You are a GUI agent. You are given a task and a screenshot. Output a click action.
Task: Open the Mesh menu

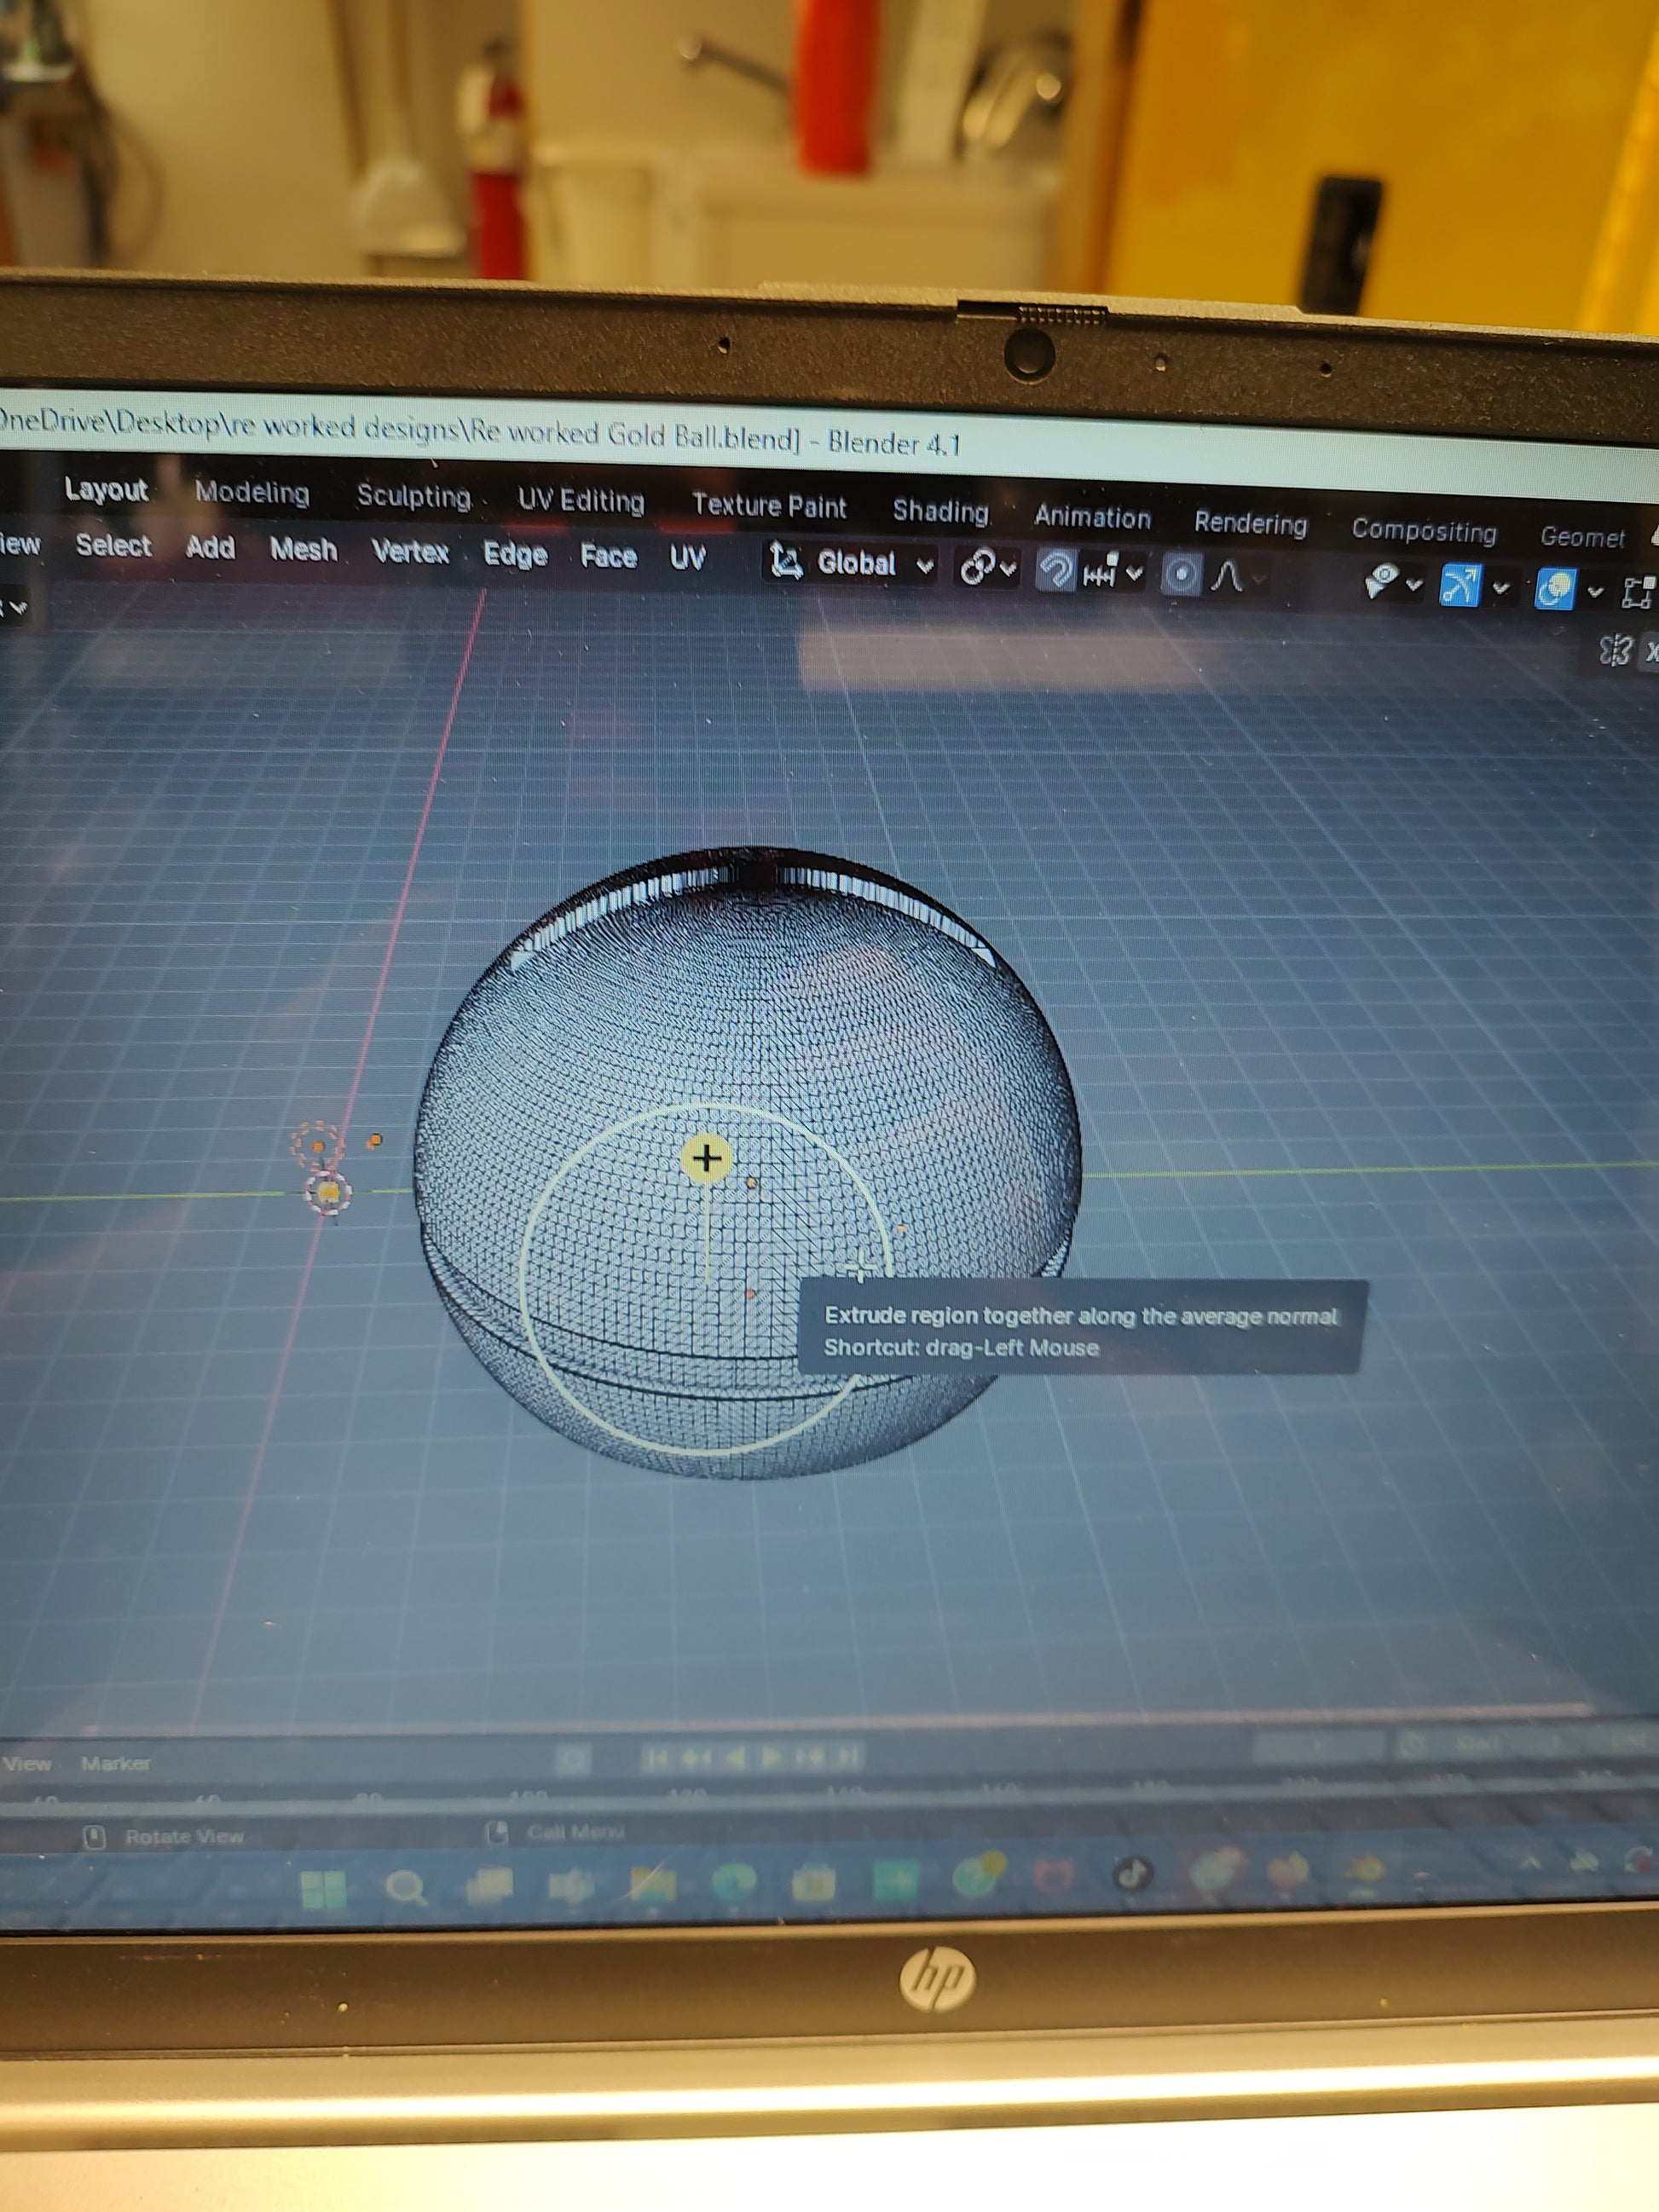(x=303, y=549)
